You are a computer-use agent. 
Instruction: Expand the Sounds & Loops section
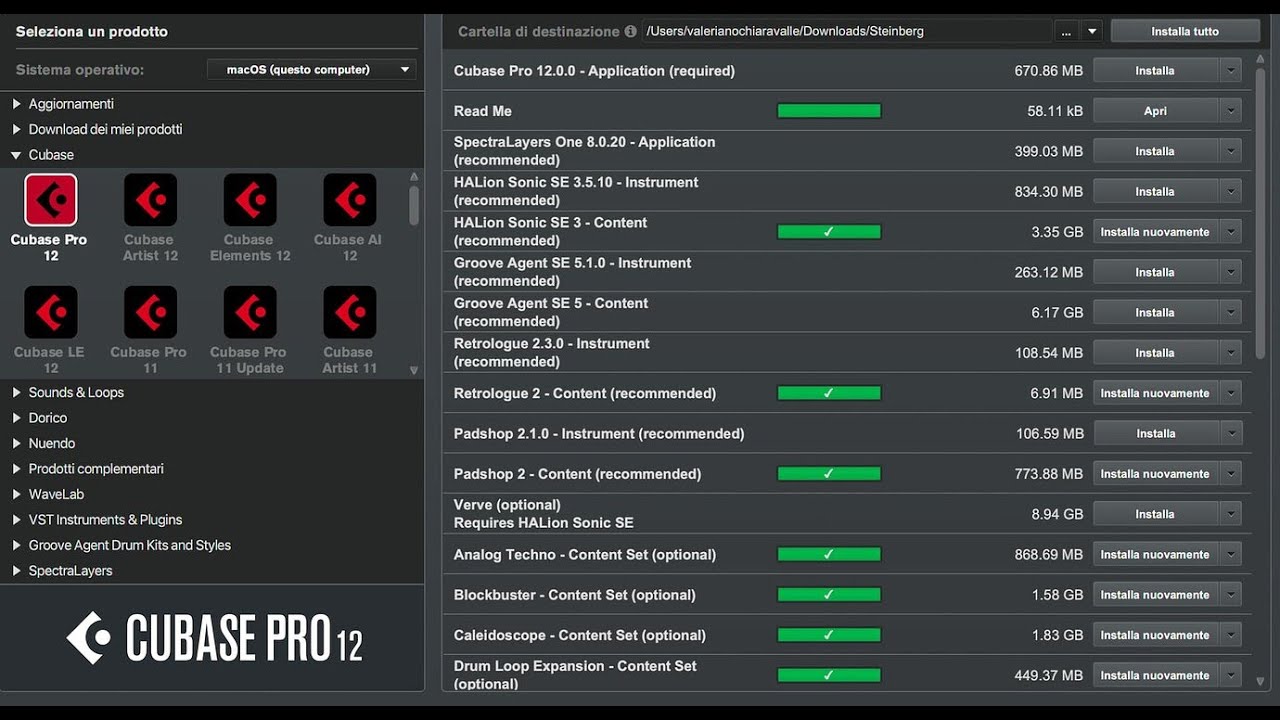point(17,392)
